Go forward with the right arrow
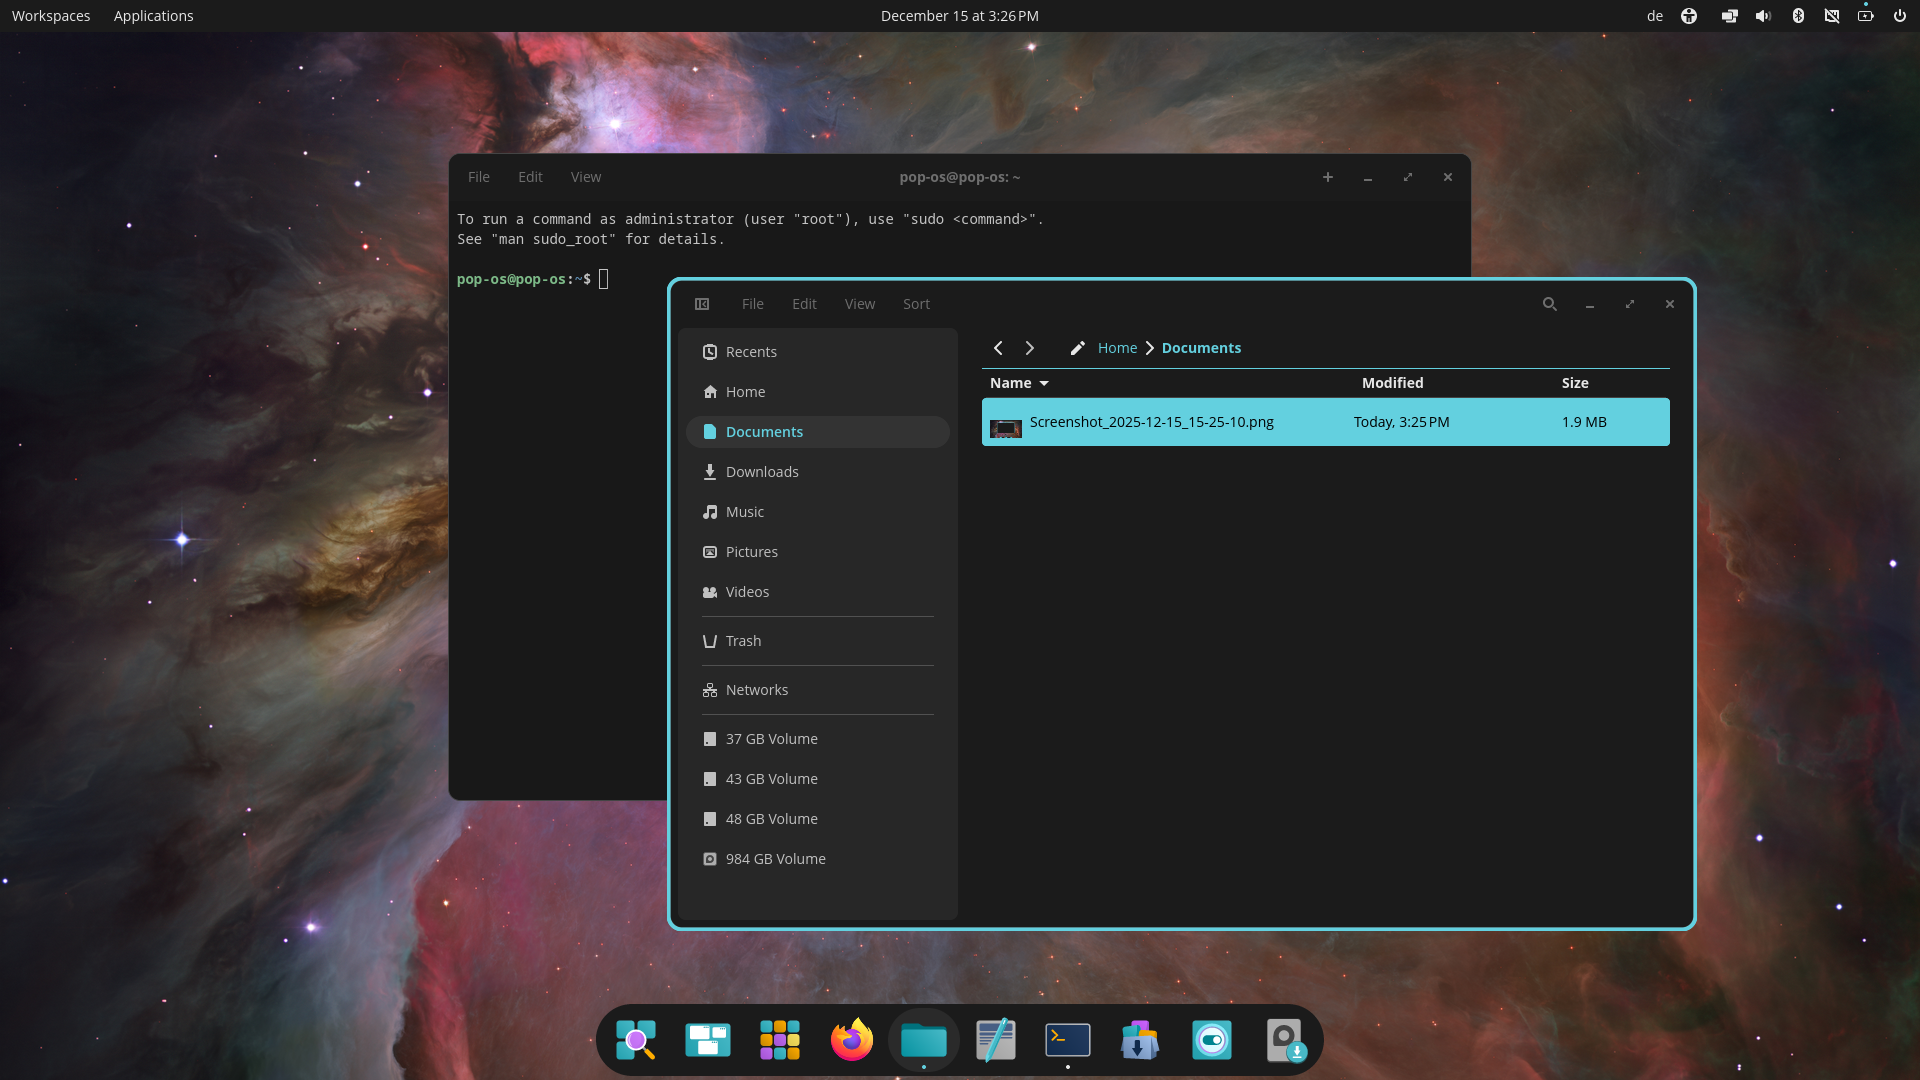 pos(1030,348)
